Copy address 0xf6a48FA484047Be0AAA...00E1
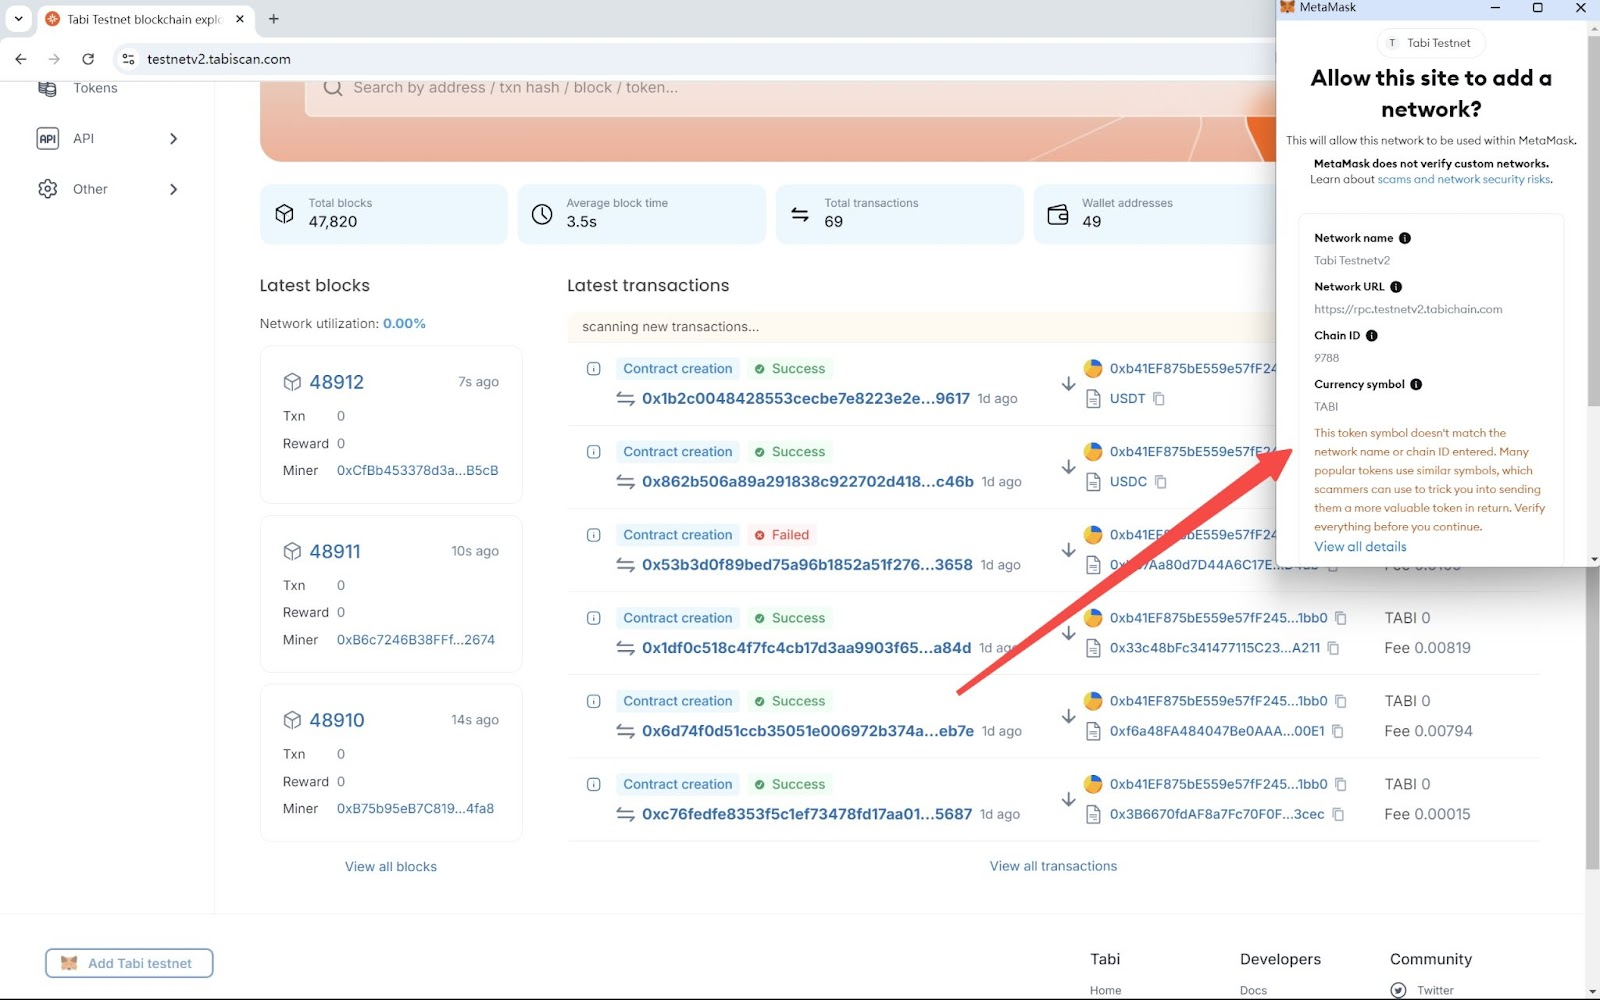This screenshot has height=1000, width=1600. [x=1338, y=731]
